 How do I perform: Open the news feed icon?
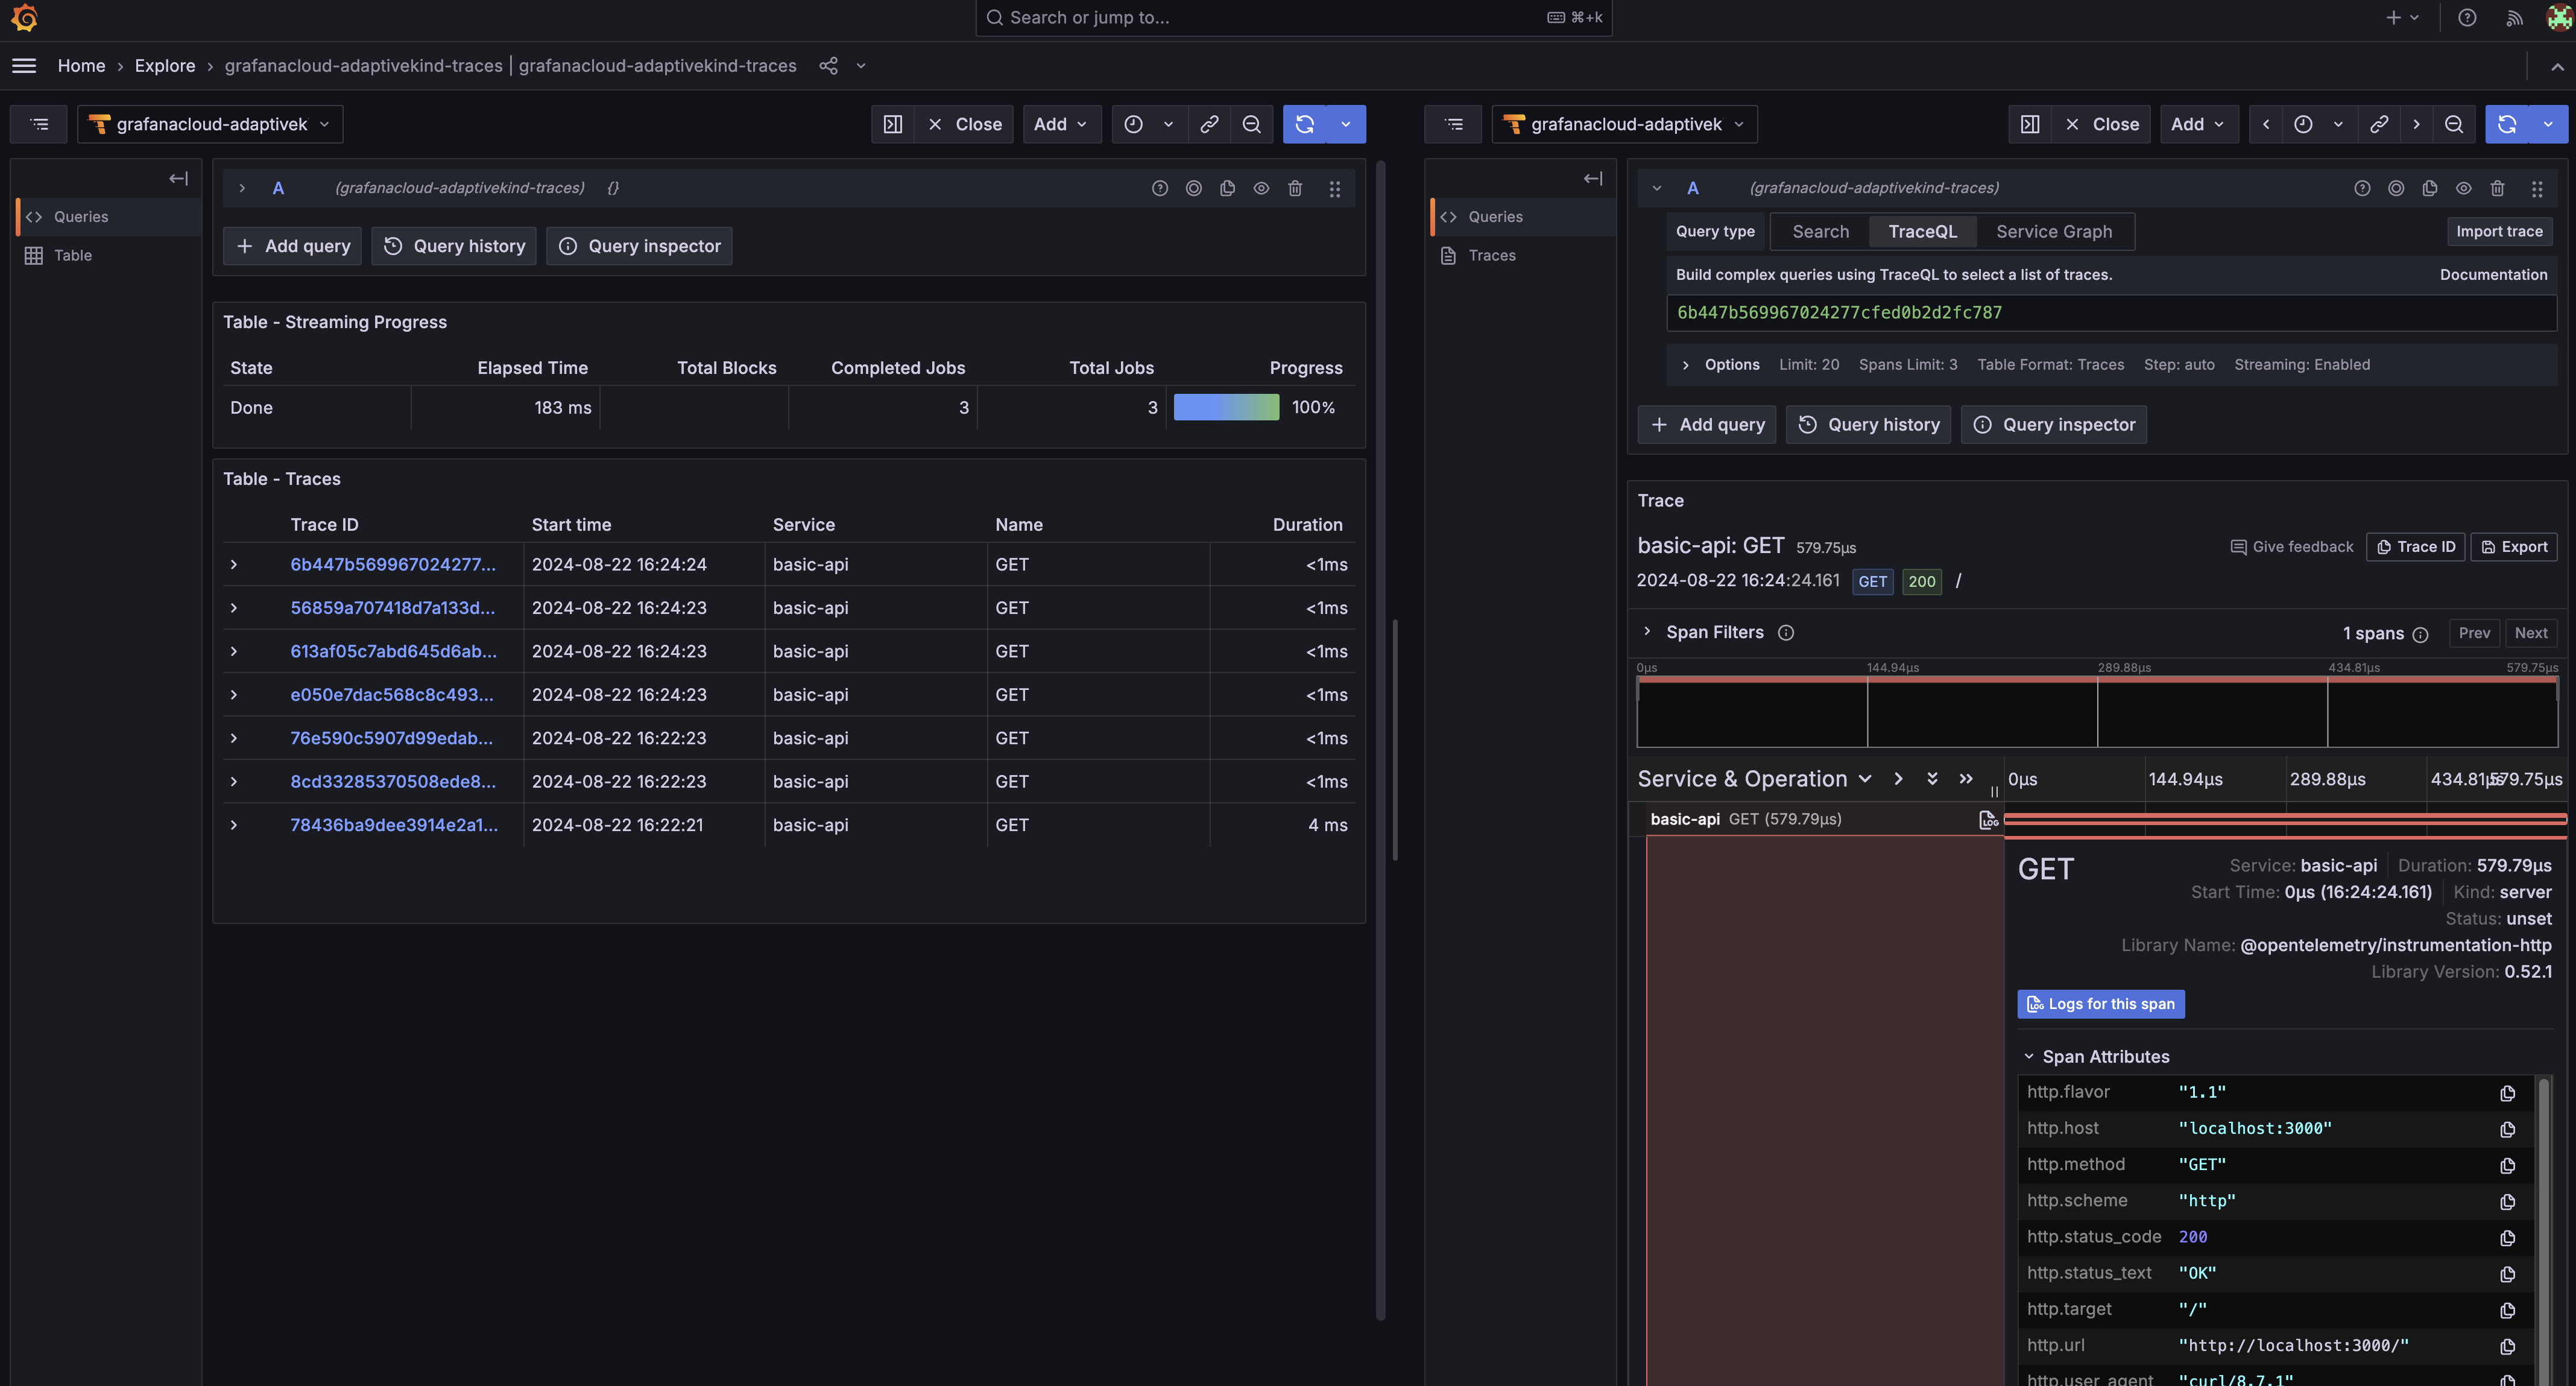(2514, 18)
